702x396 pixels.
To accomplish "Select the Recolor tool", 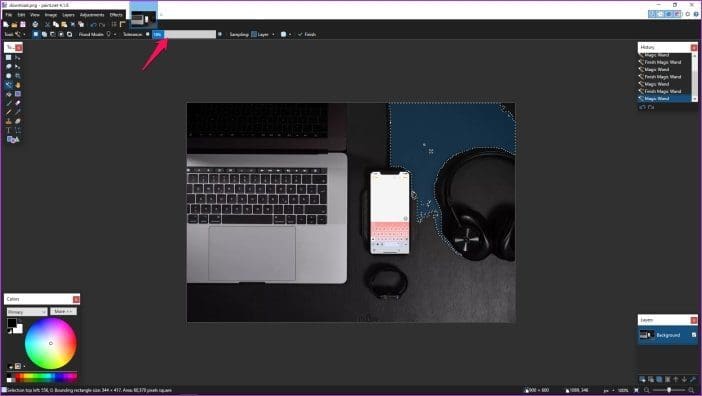I will pyautogui.click(x=17, y=121).
